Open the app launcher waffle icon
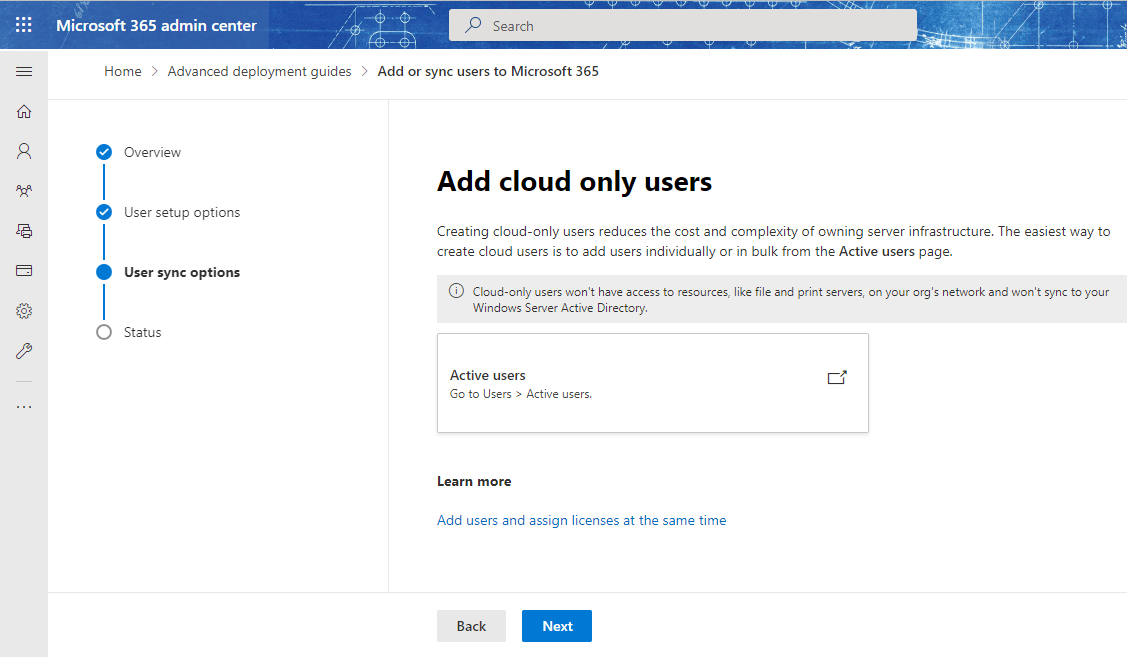 tap(24, 25)
